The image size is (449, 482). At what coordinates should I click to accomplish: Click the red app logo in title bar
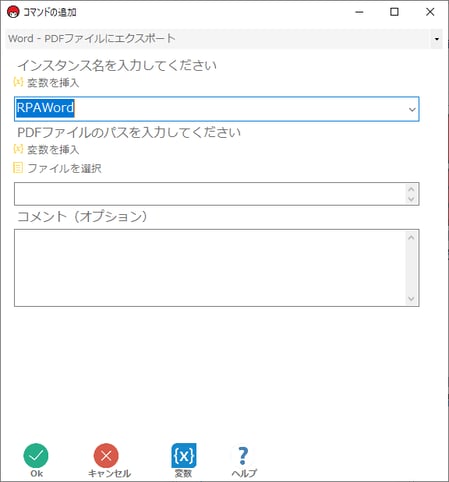(13, 12)
